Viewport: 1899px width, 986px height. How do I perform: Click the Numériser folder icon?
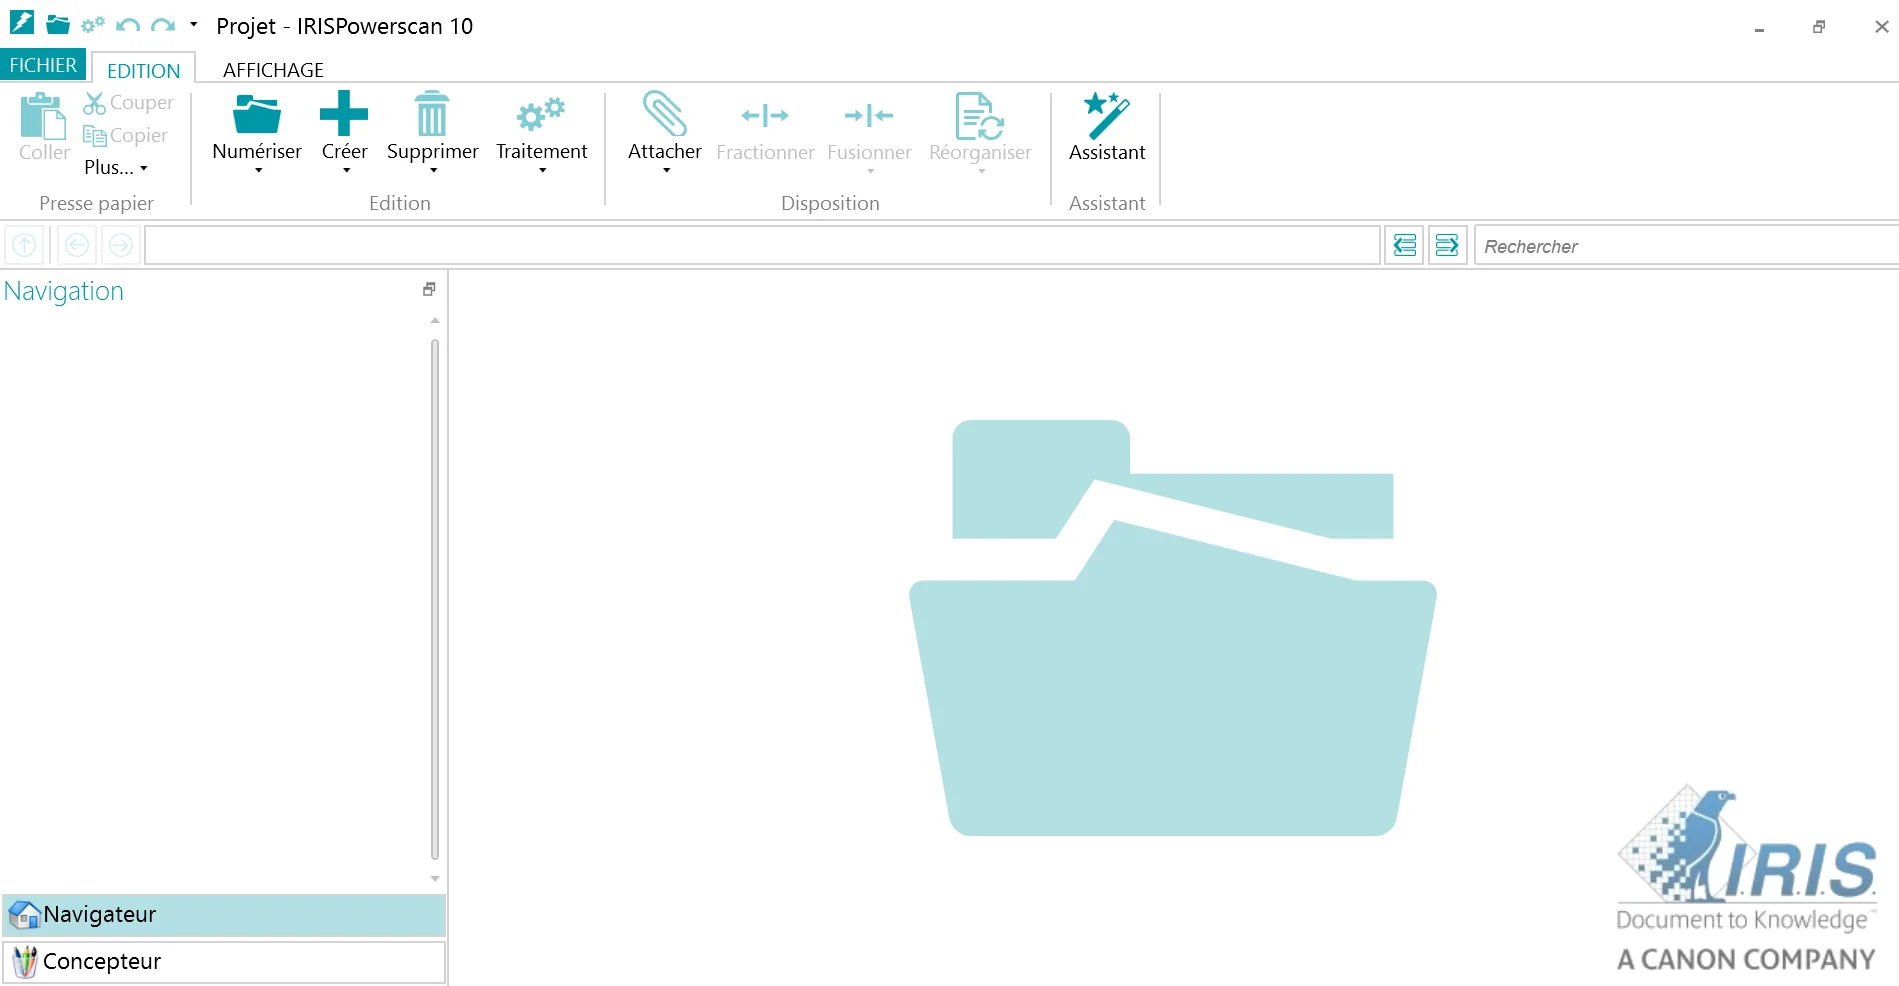(x=257, y=114)
